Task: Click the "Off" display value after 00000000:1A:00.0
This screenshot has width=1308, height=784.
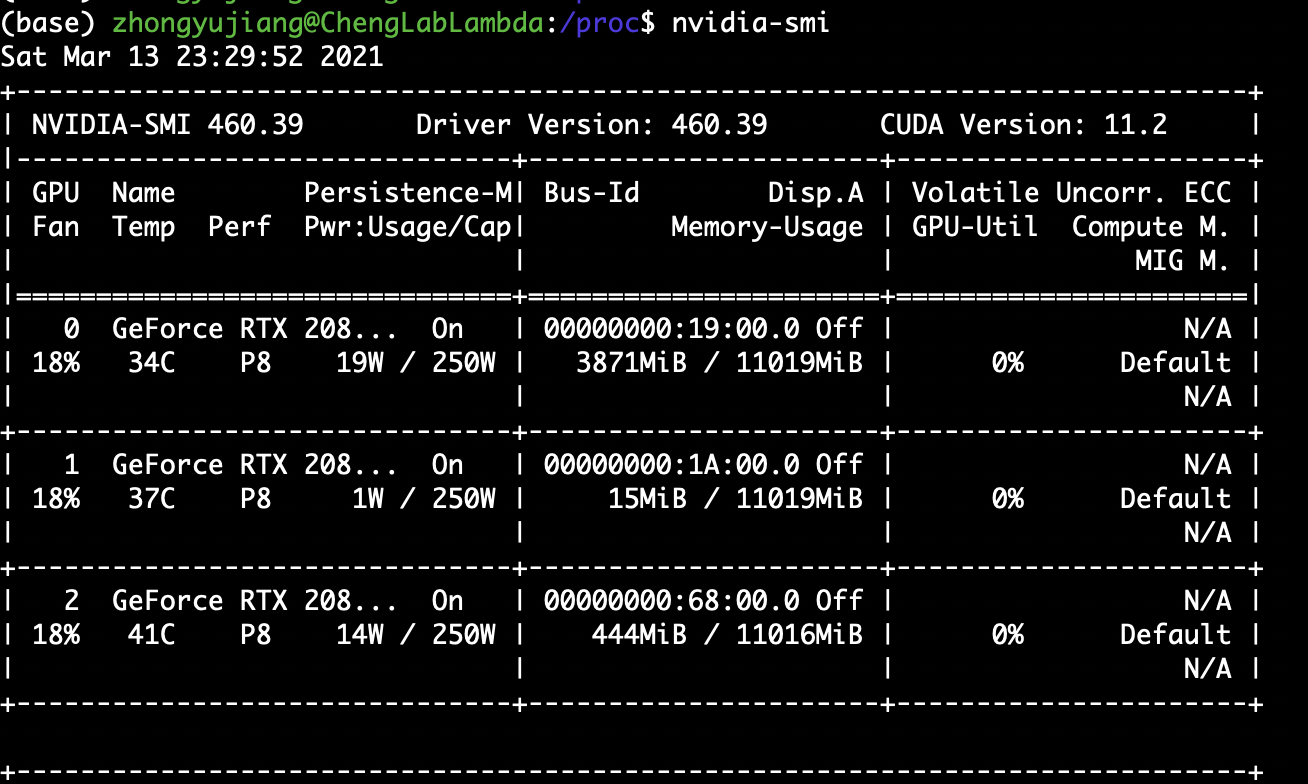Action: pos(840,465)
